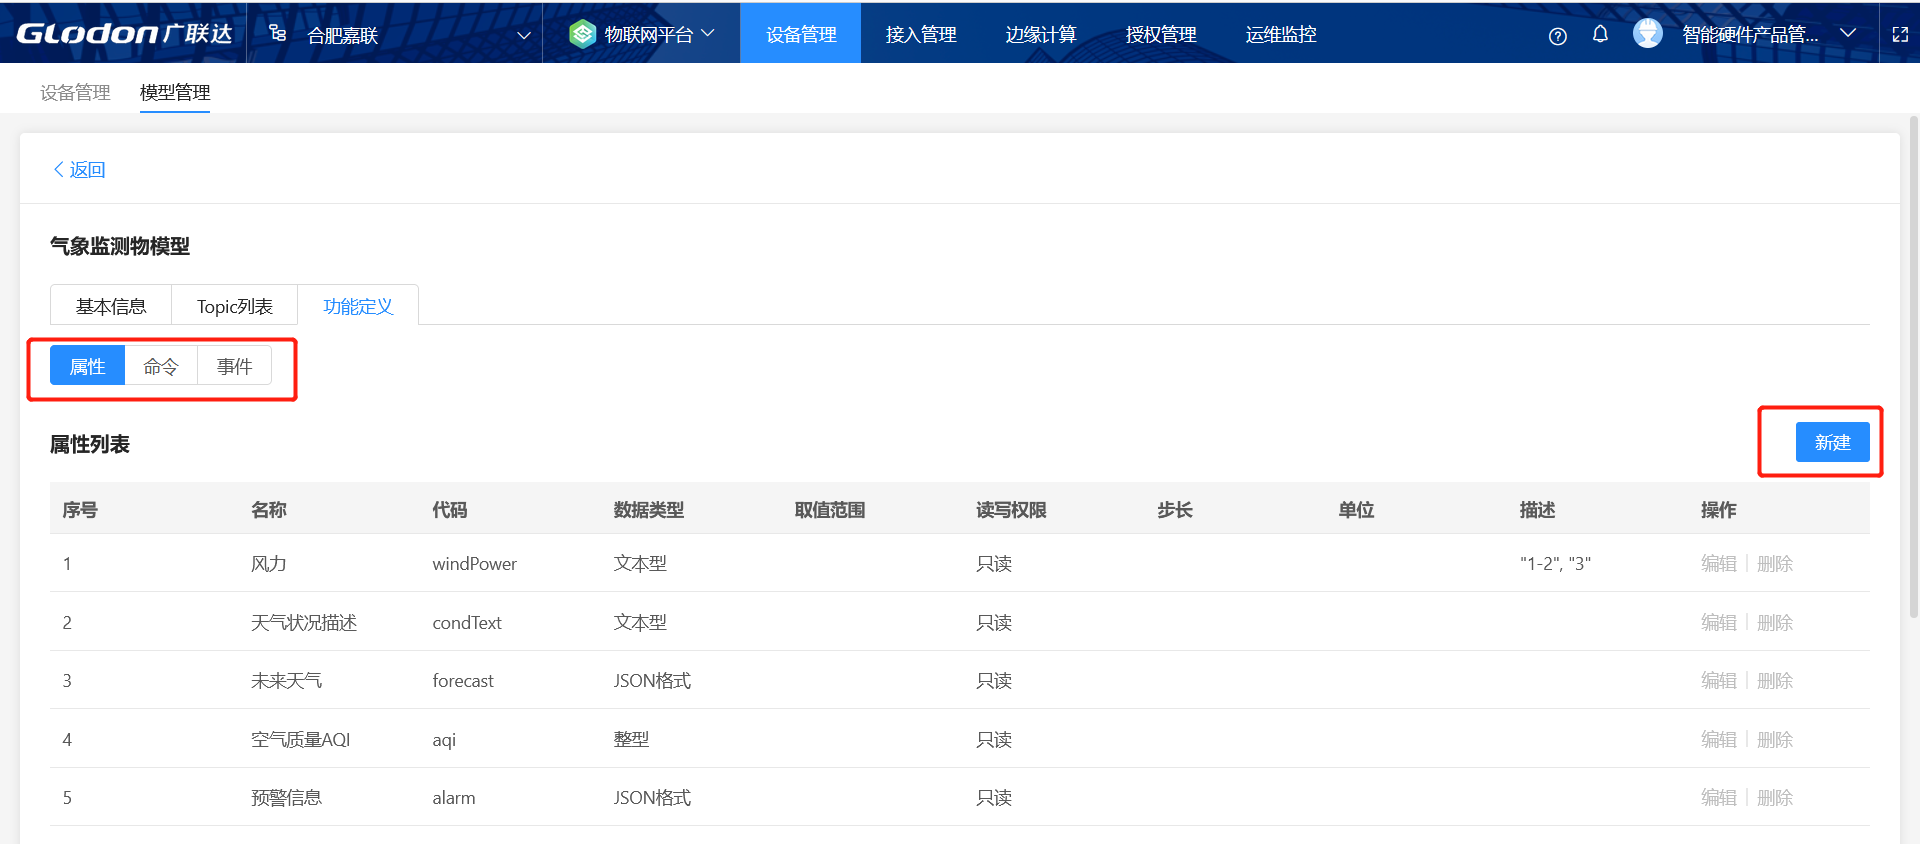This screenshot has width=1920, height=844.
Task: Click the 新建 button
Action: click(1832, 442)
